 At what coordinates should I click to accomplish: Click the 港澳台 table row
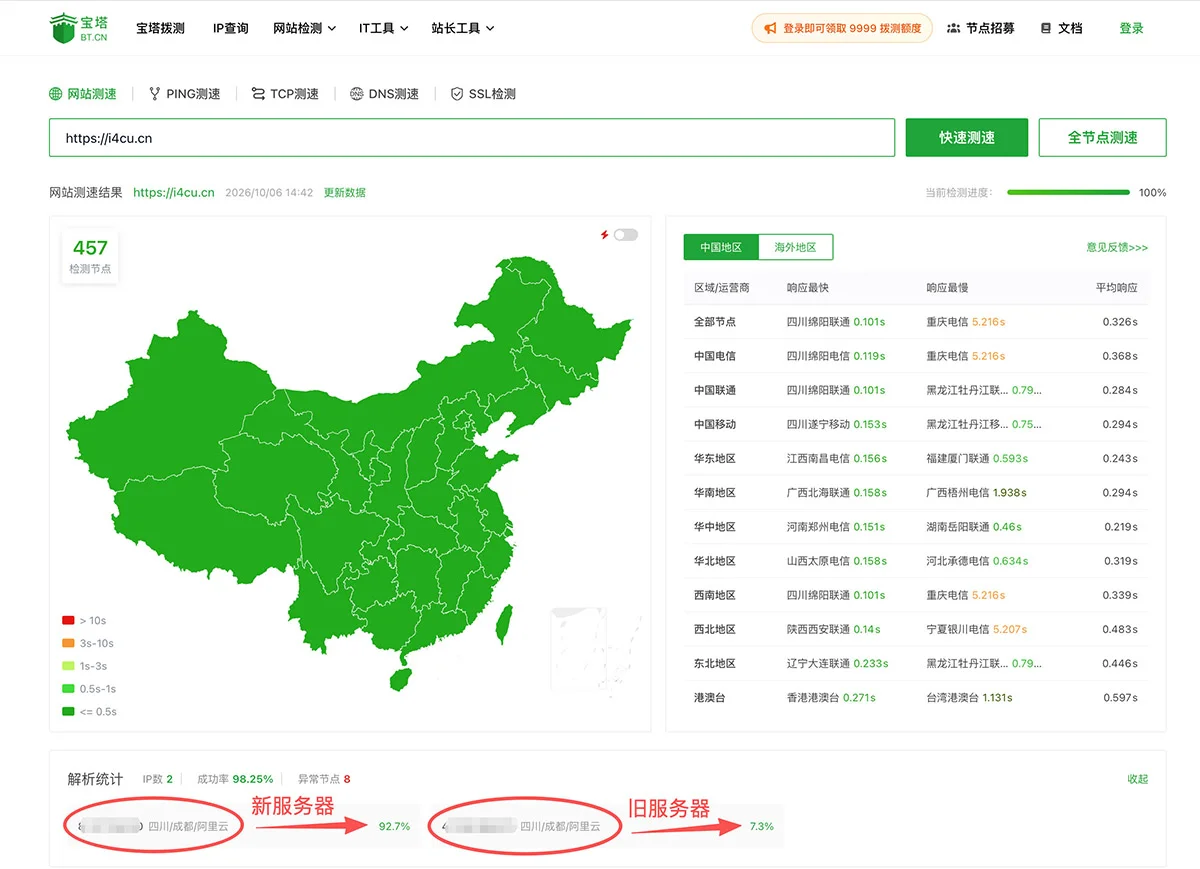pyautogui.click(x=916, y=697)
